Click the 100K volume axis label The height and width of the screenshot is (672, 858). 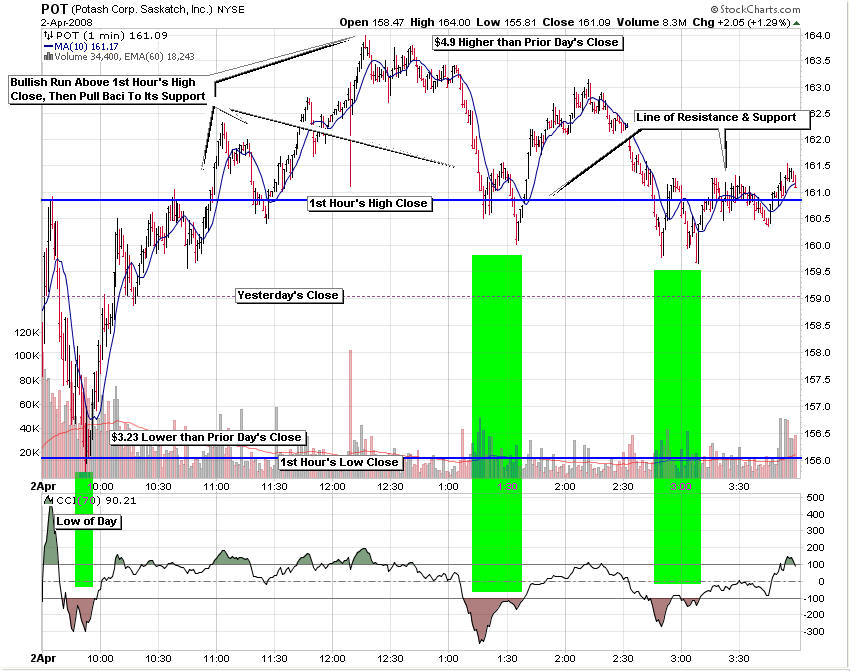click(x=27, y=356)
